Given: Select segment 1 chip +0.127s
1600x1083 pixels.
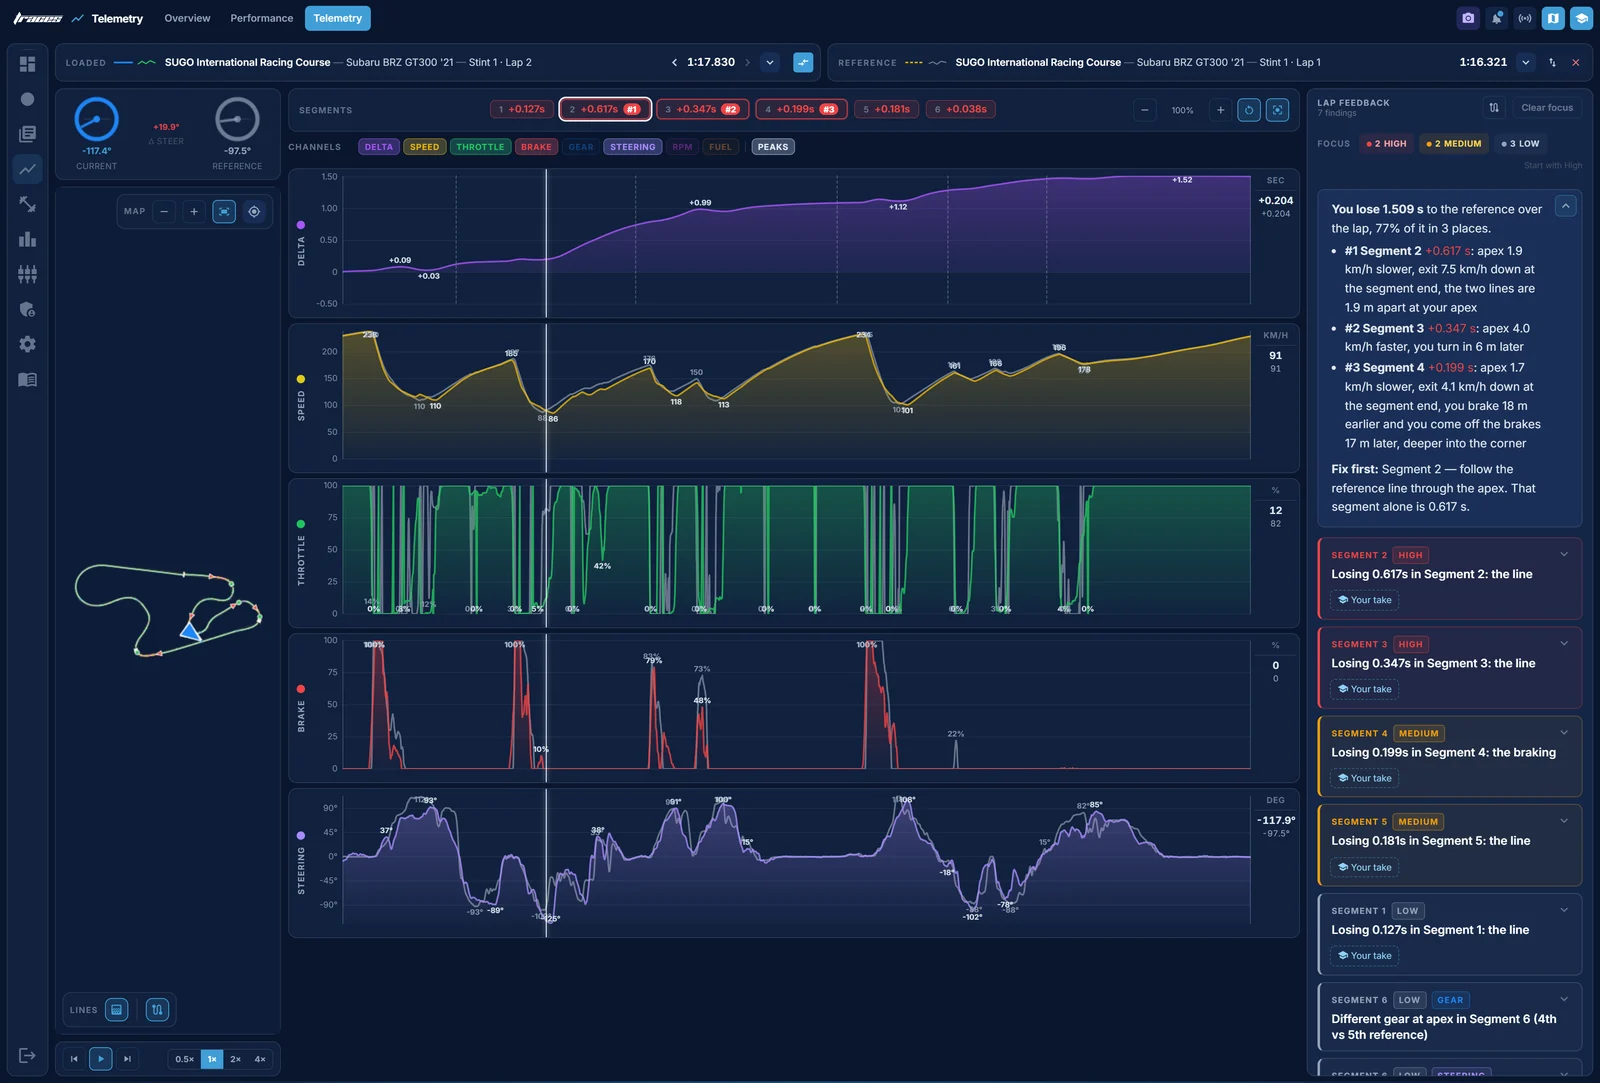Looking at the screenshot, I should click(x=522, y=109).
